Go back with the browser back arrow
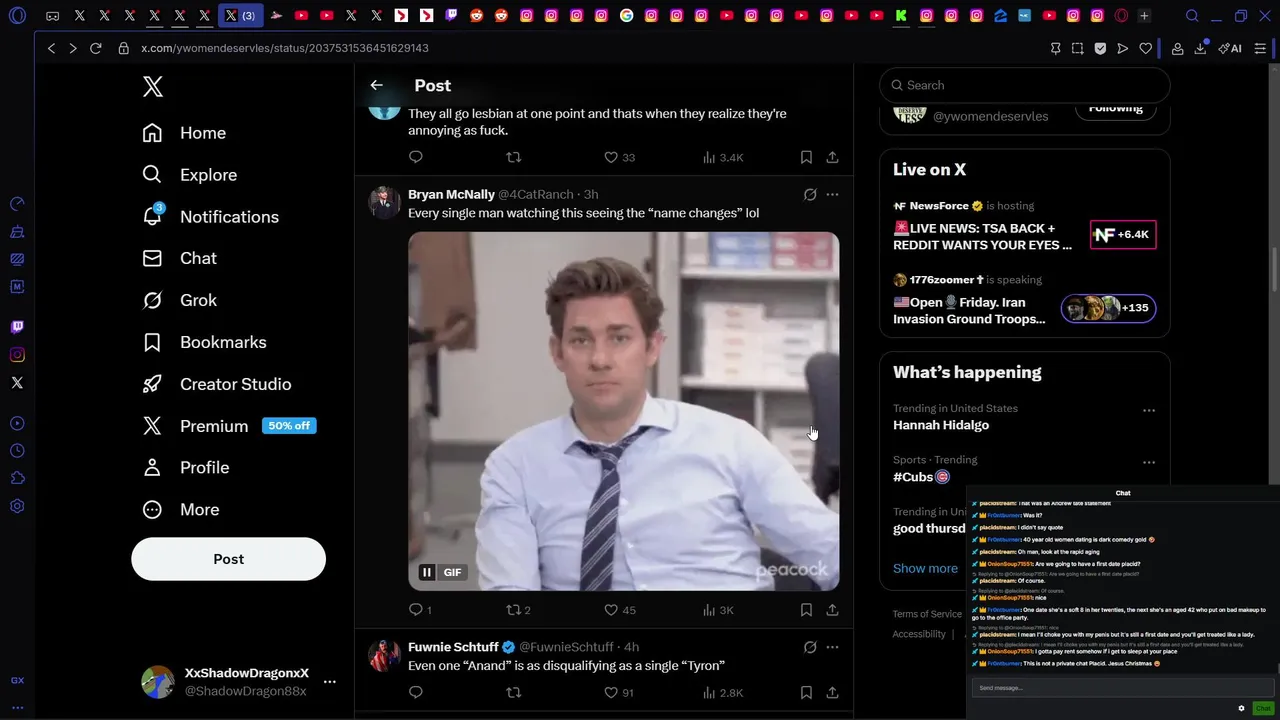The height and width of the screenshot is (720, 1280). click(51, 48)
